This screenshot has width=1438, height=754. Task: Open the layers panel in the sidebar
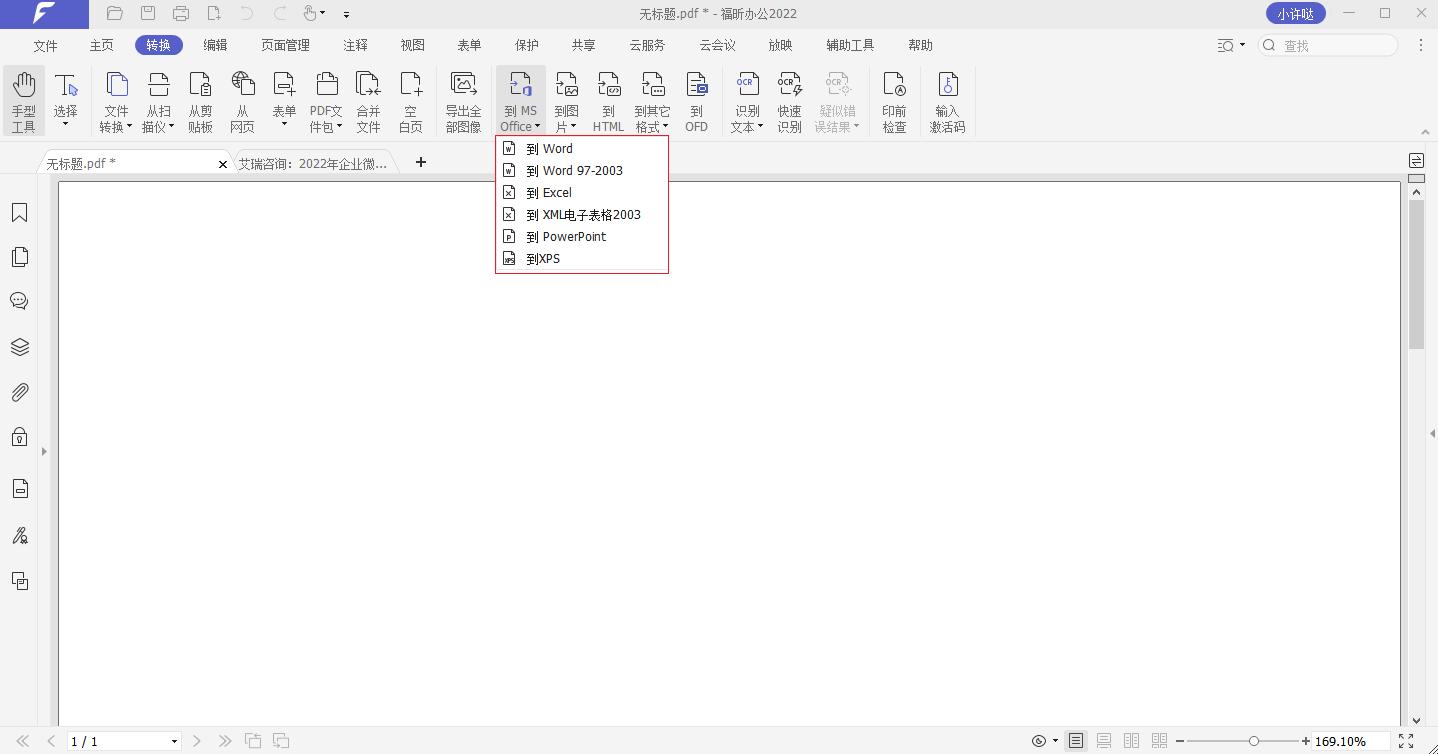19,347
